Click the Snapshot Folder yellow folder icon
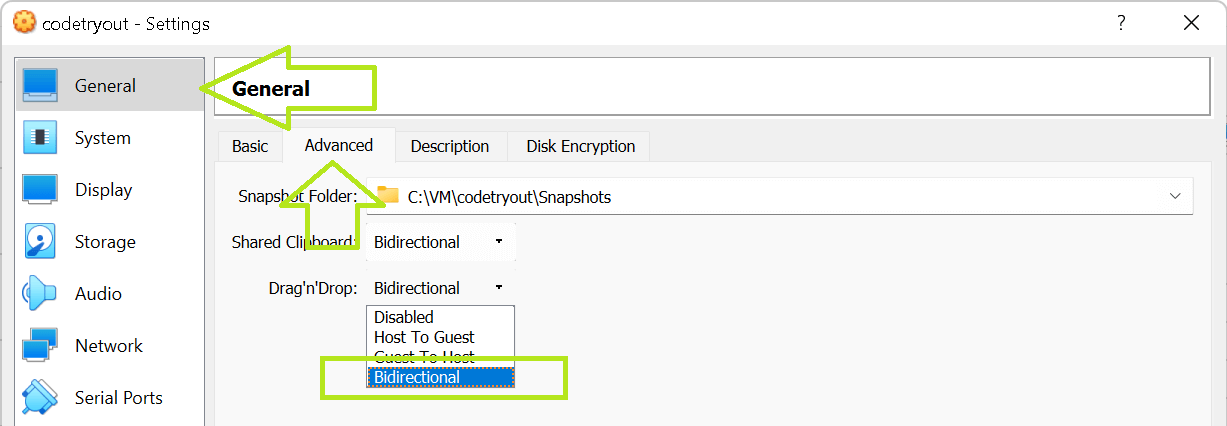The image size is (1227, 426). click(x=388, y=195)
